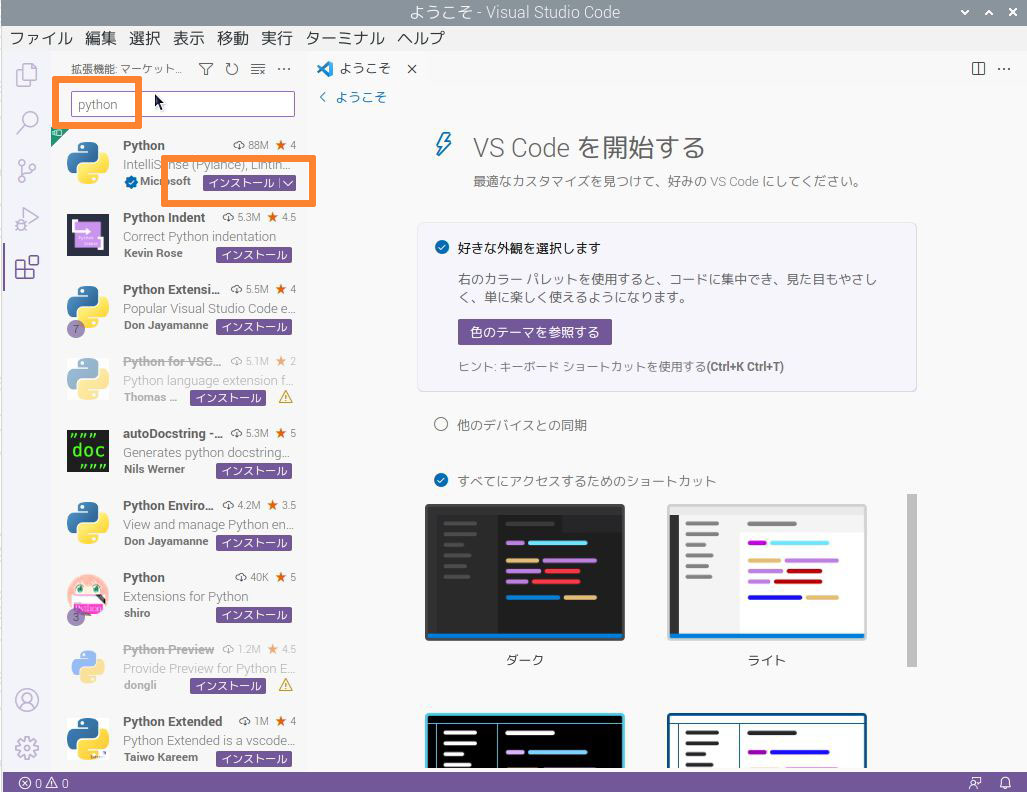Uncheck 好きな外観を選択します

441,247
